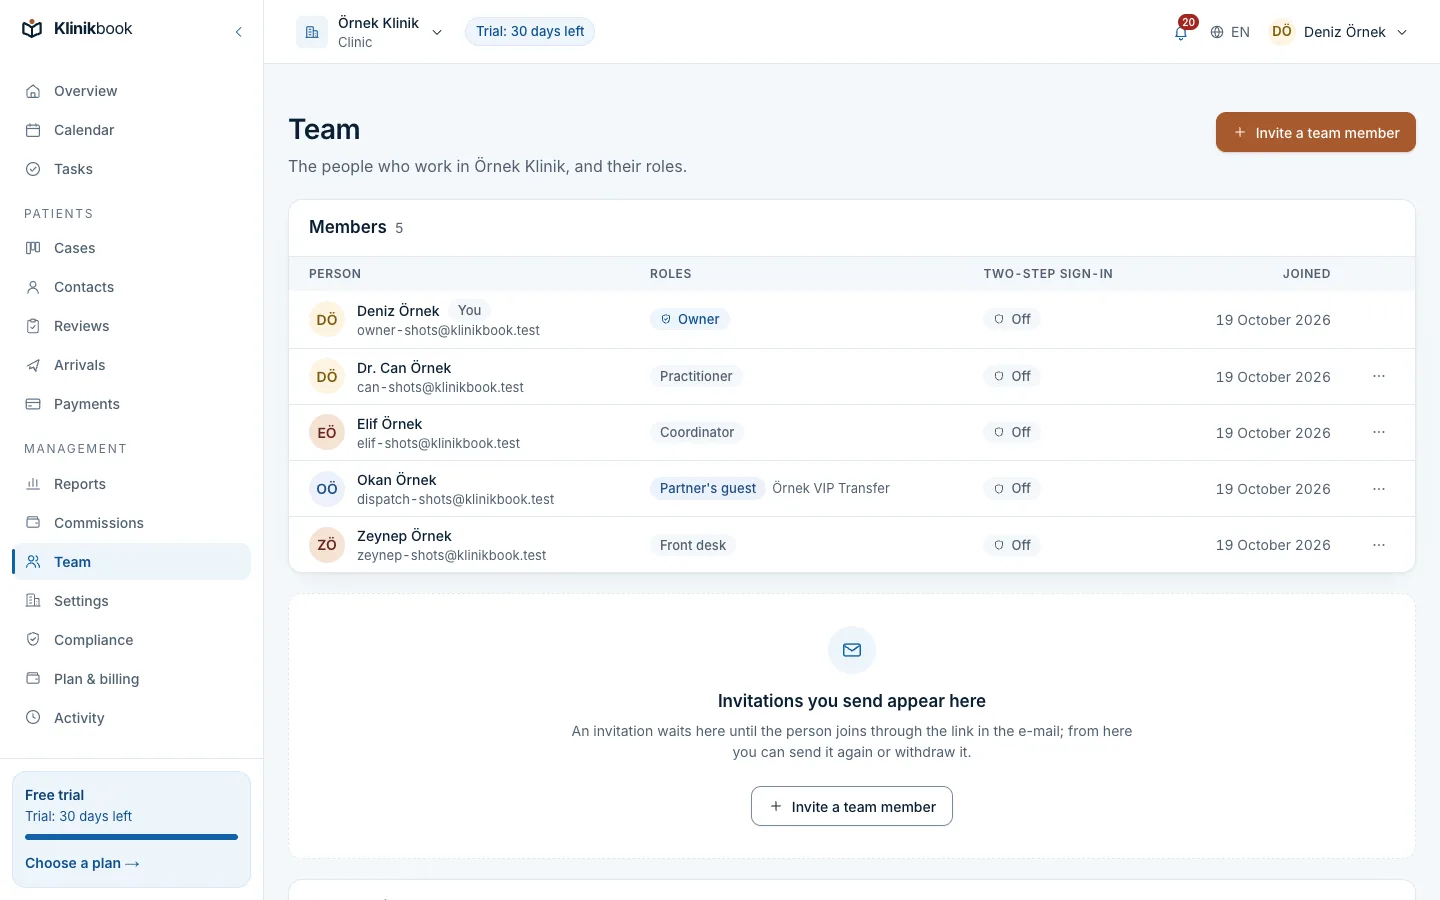Click the clinic building icon in header

click(312, 32)
